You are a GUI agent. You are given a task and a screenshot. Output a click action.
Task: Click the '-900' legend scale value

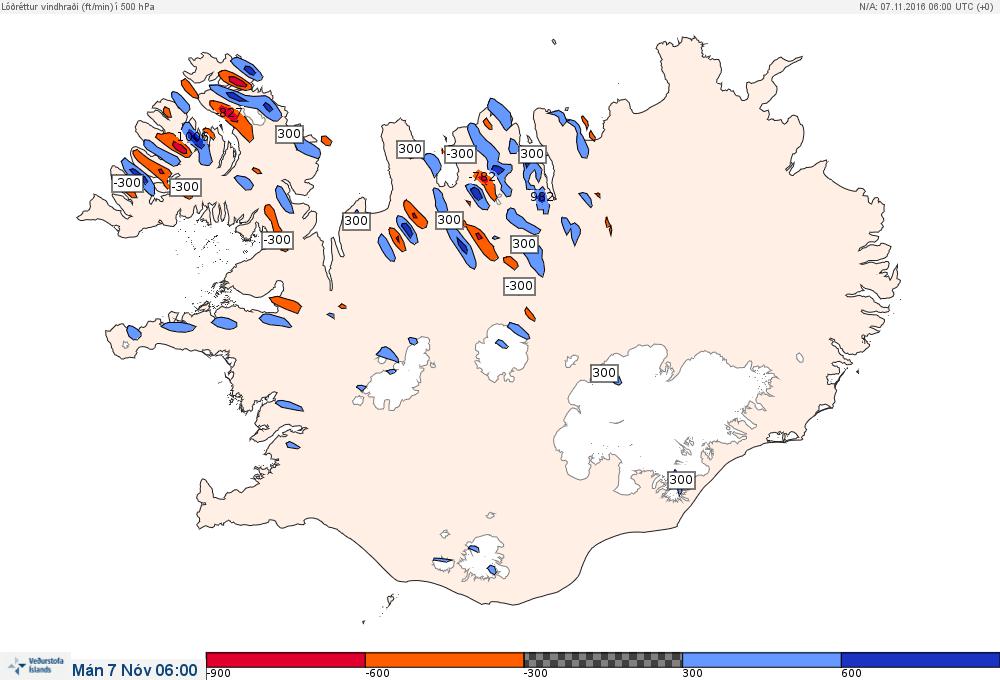click(x=219, y=673)
